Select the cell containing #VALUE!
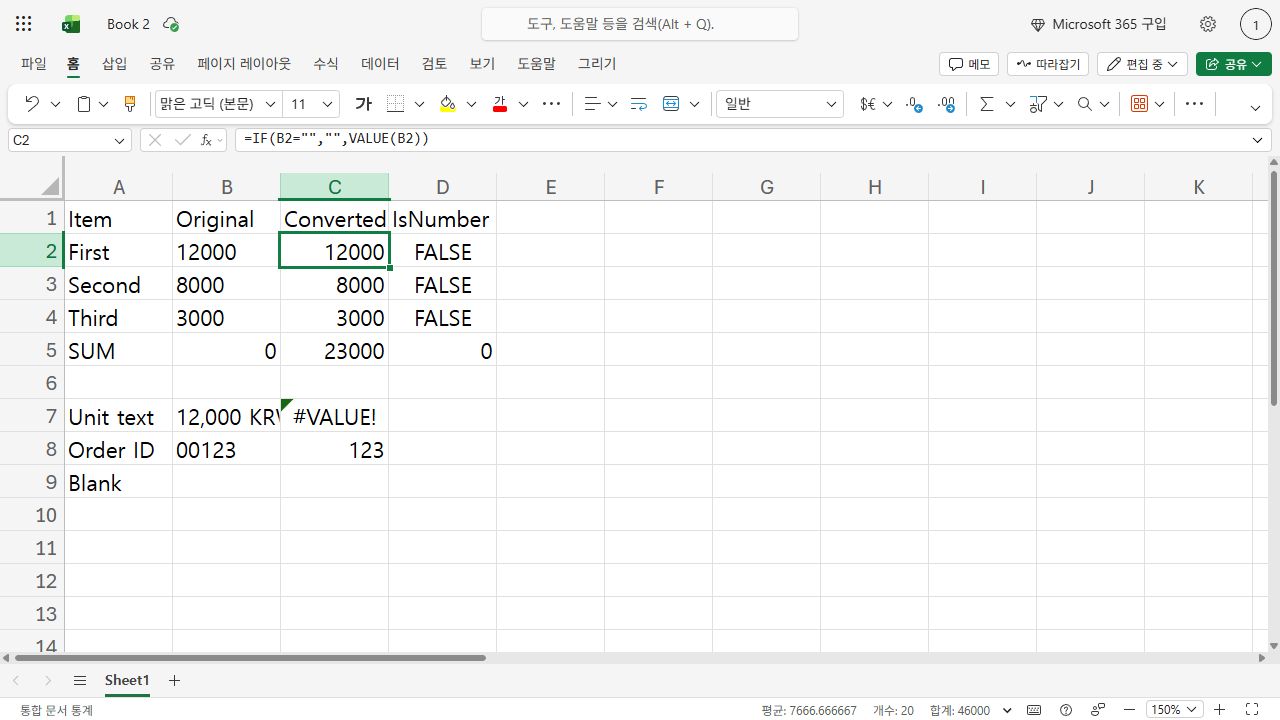Image resolution: width=1280 pixels, height=720 pixels. [x=334, y=416]
